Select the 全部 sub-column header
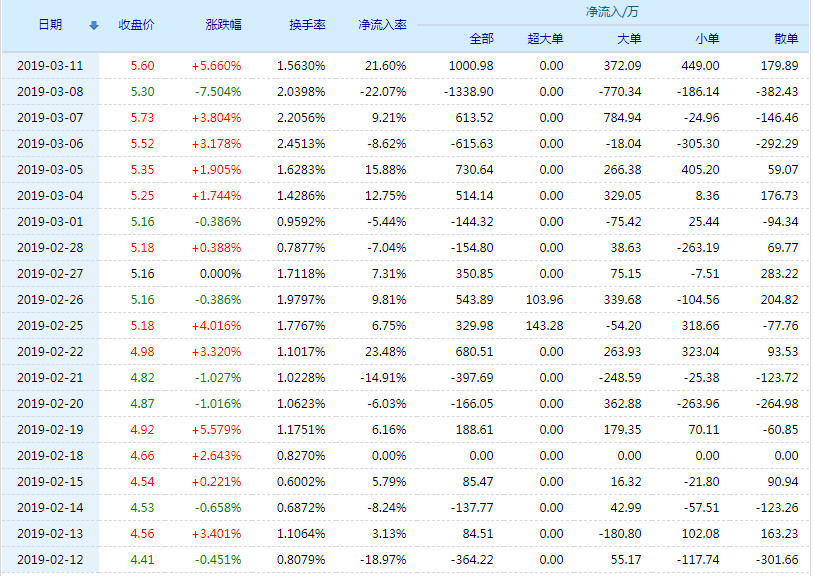 point(481,39)
